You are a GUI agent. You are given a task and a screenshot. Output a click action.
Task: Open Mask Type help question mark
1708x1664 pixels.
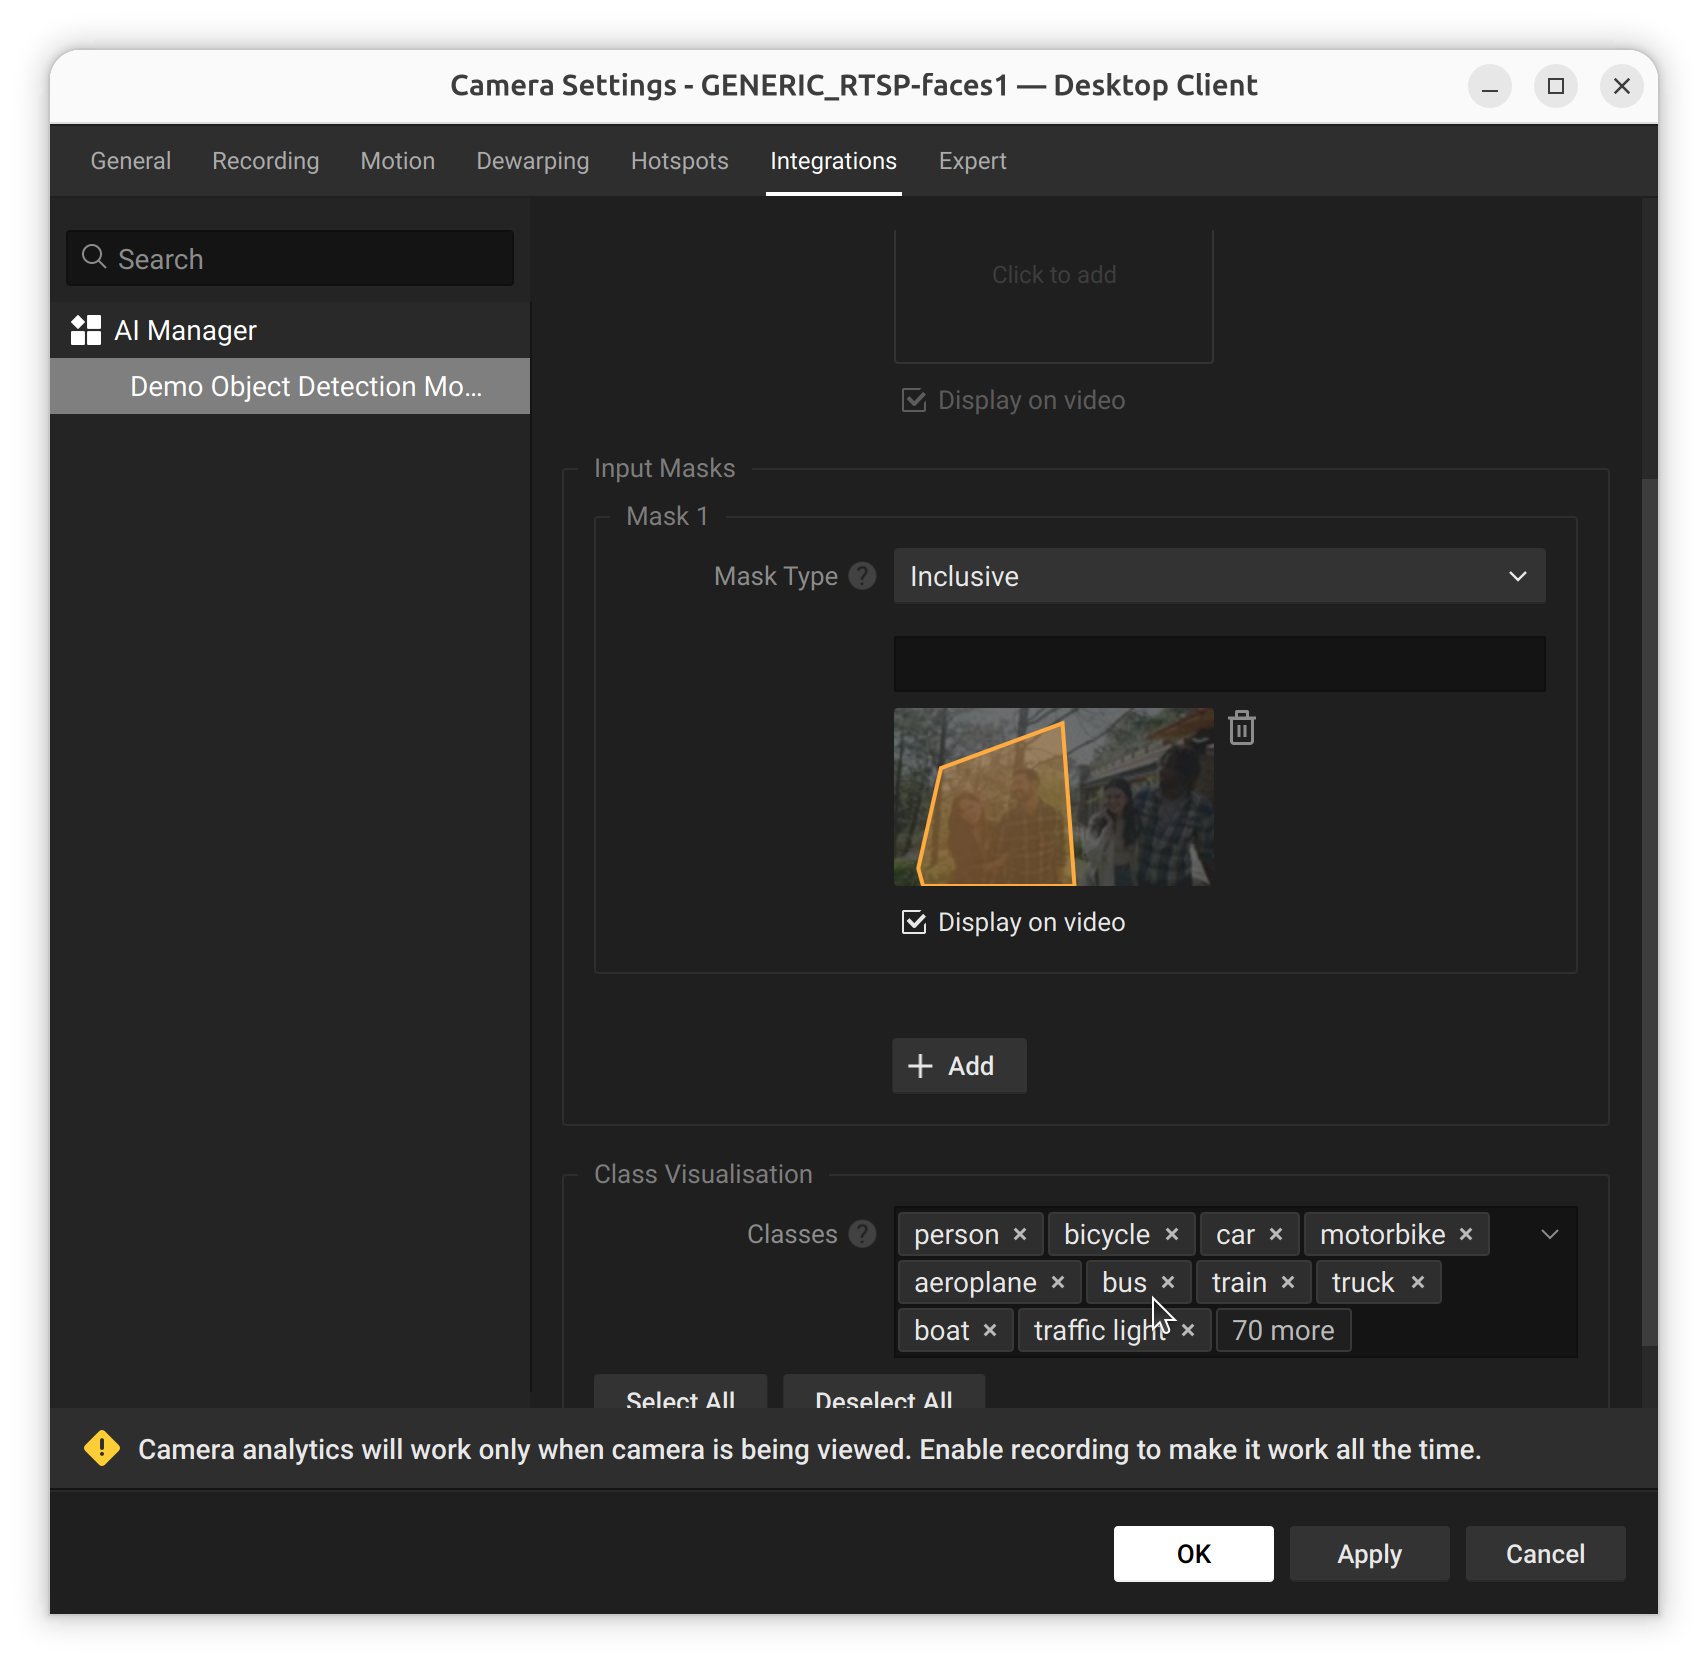(862, 576)
